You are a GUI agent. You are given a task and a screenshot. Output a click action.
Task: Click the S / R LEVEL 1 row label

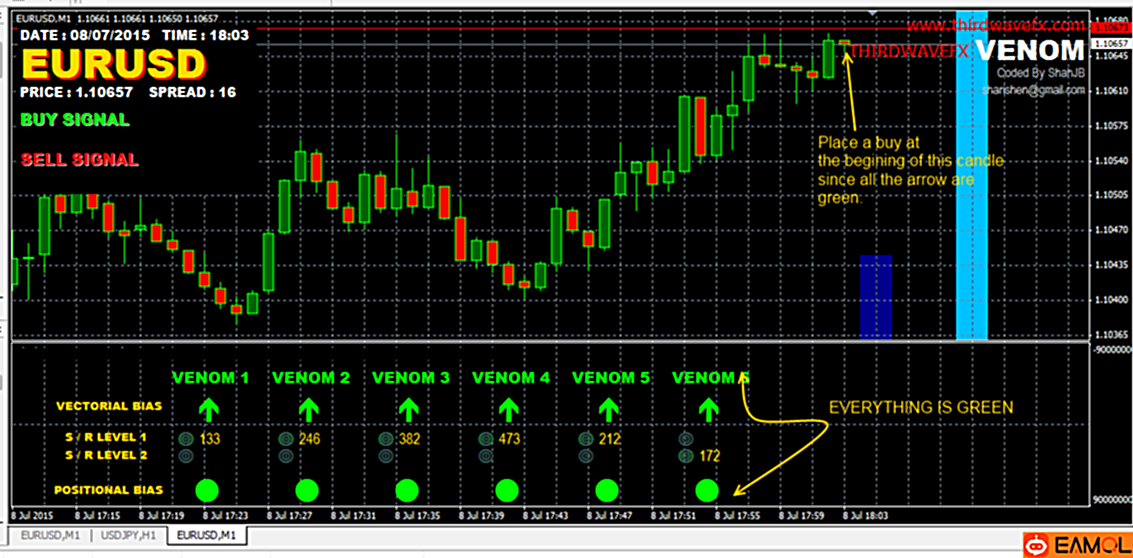coord(105,437)
